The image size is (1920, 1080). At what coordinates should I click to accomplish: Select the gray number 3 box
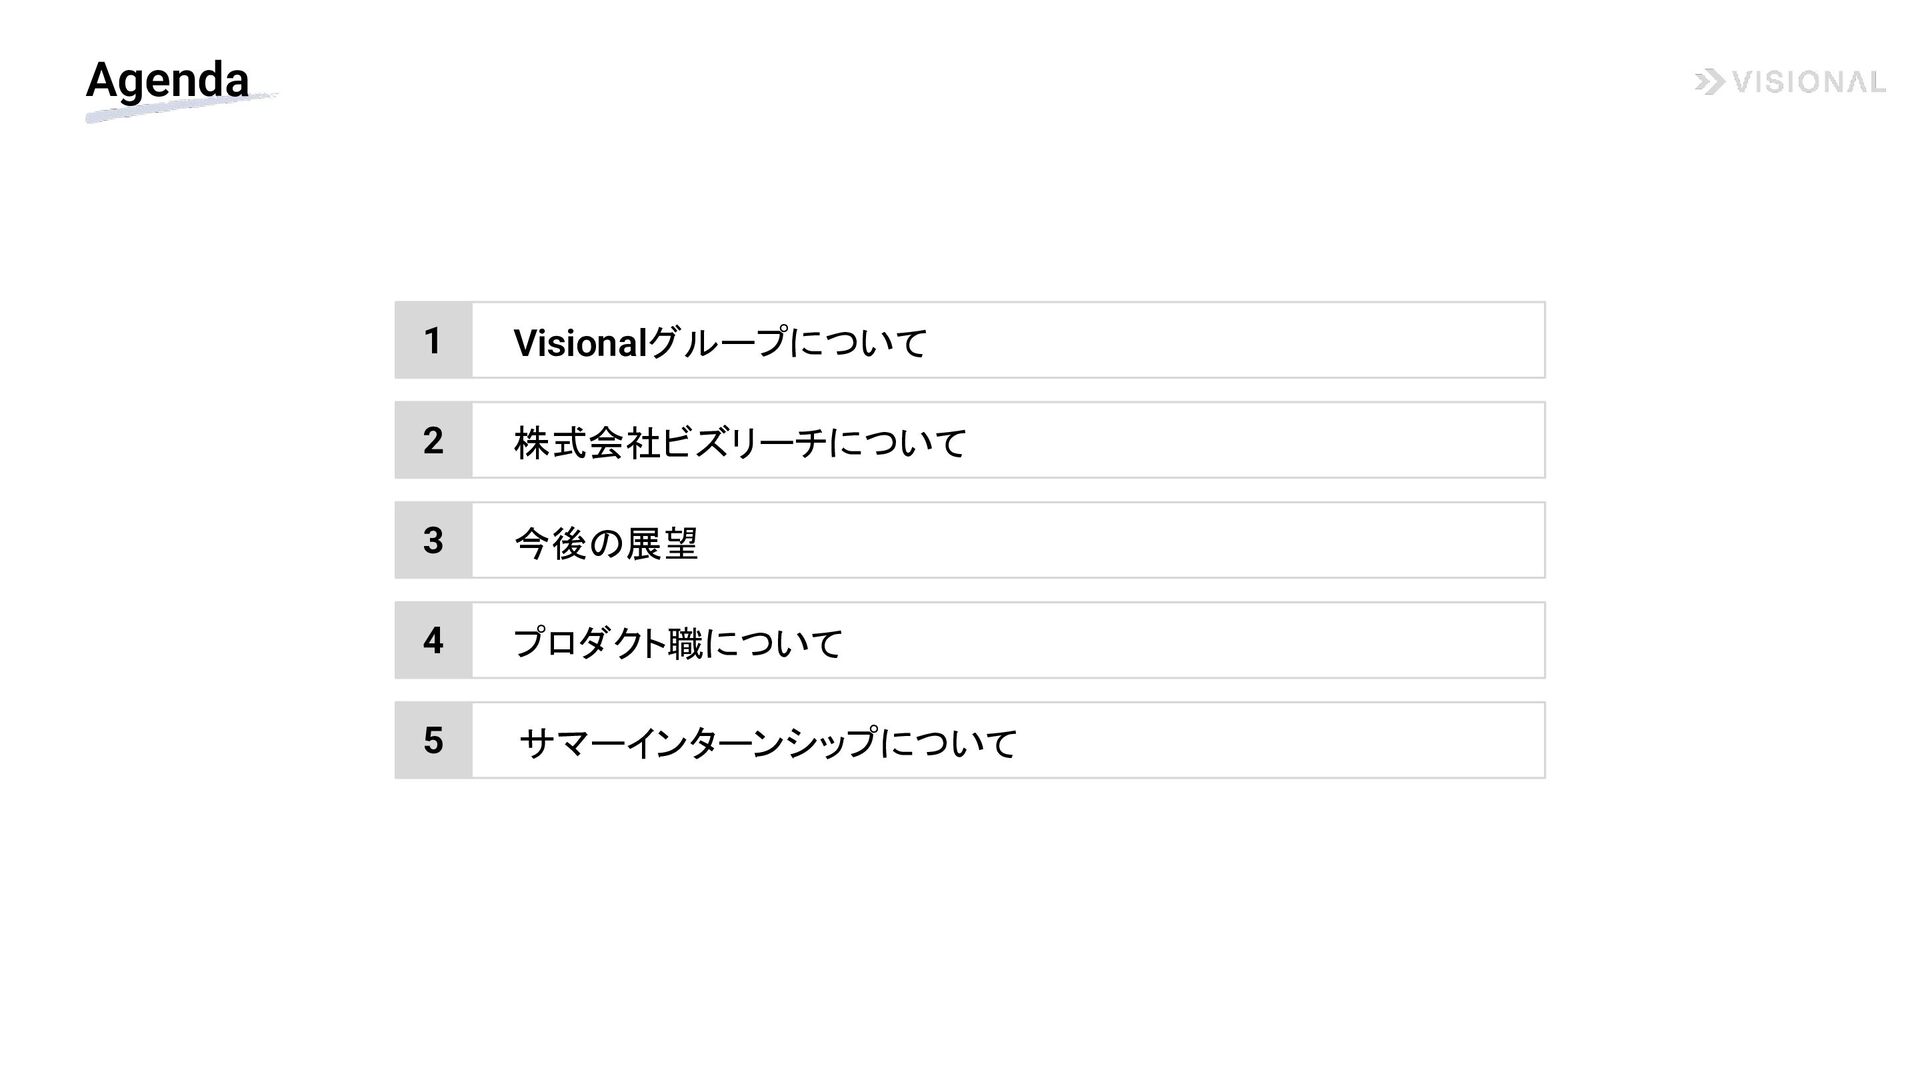(433, 540)
